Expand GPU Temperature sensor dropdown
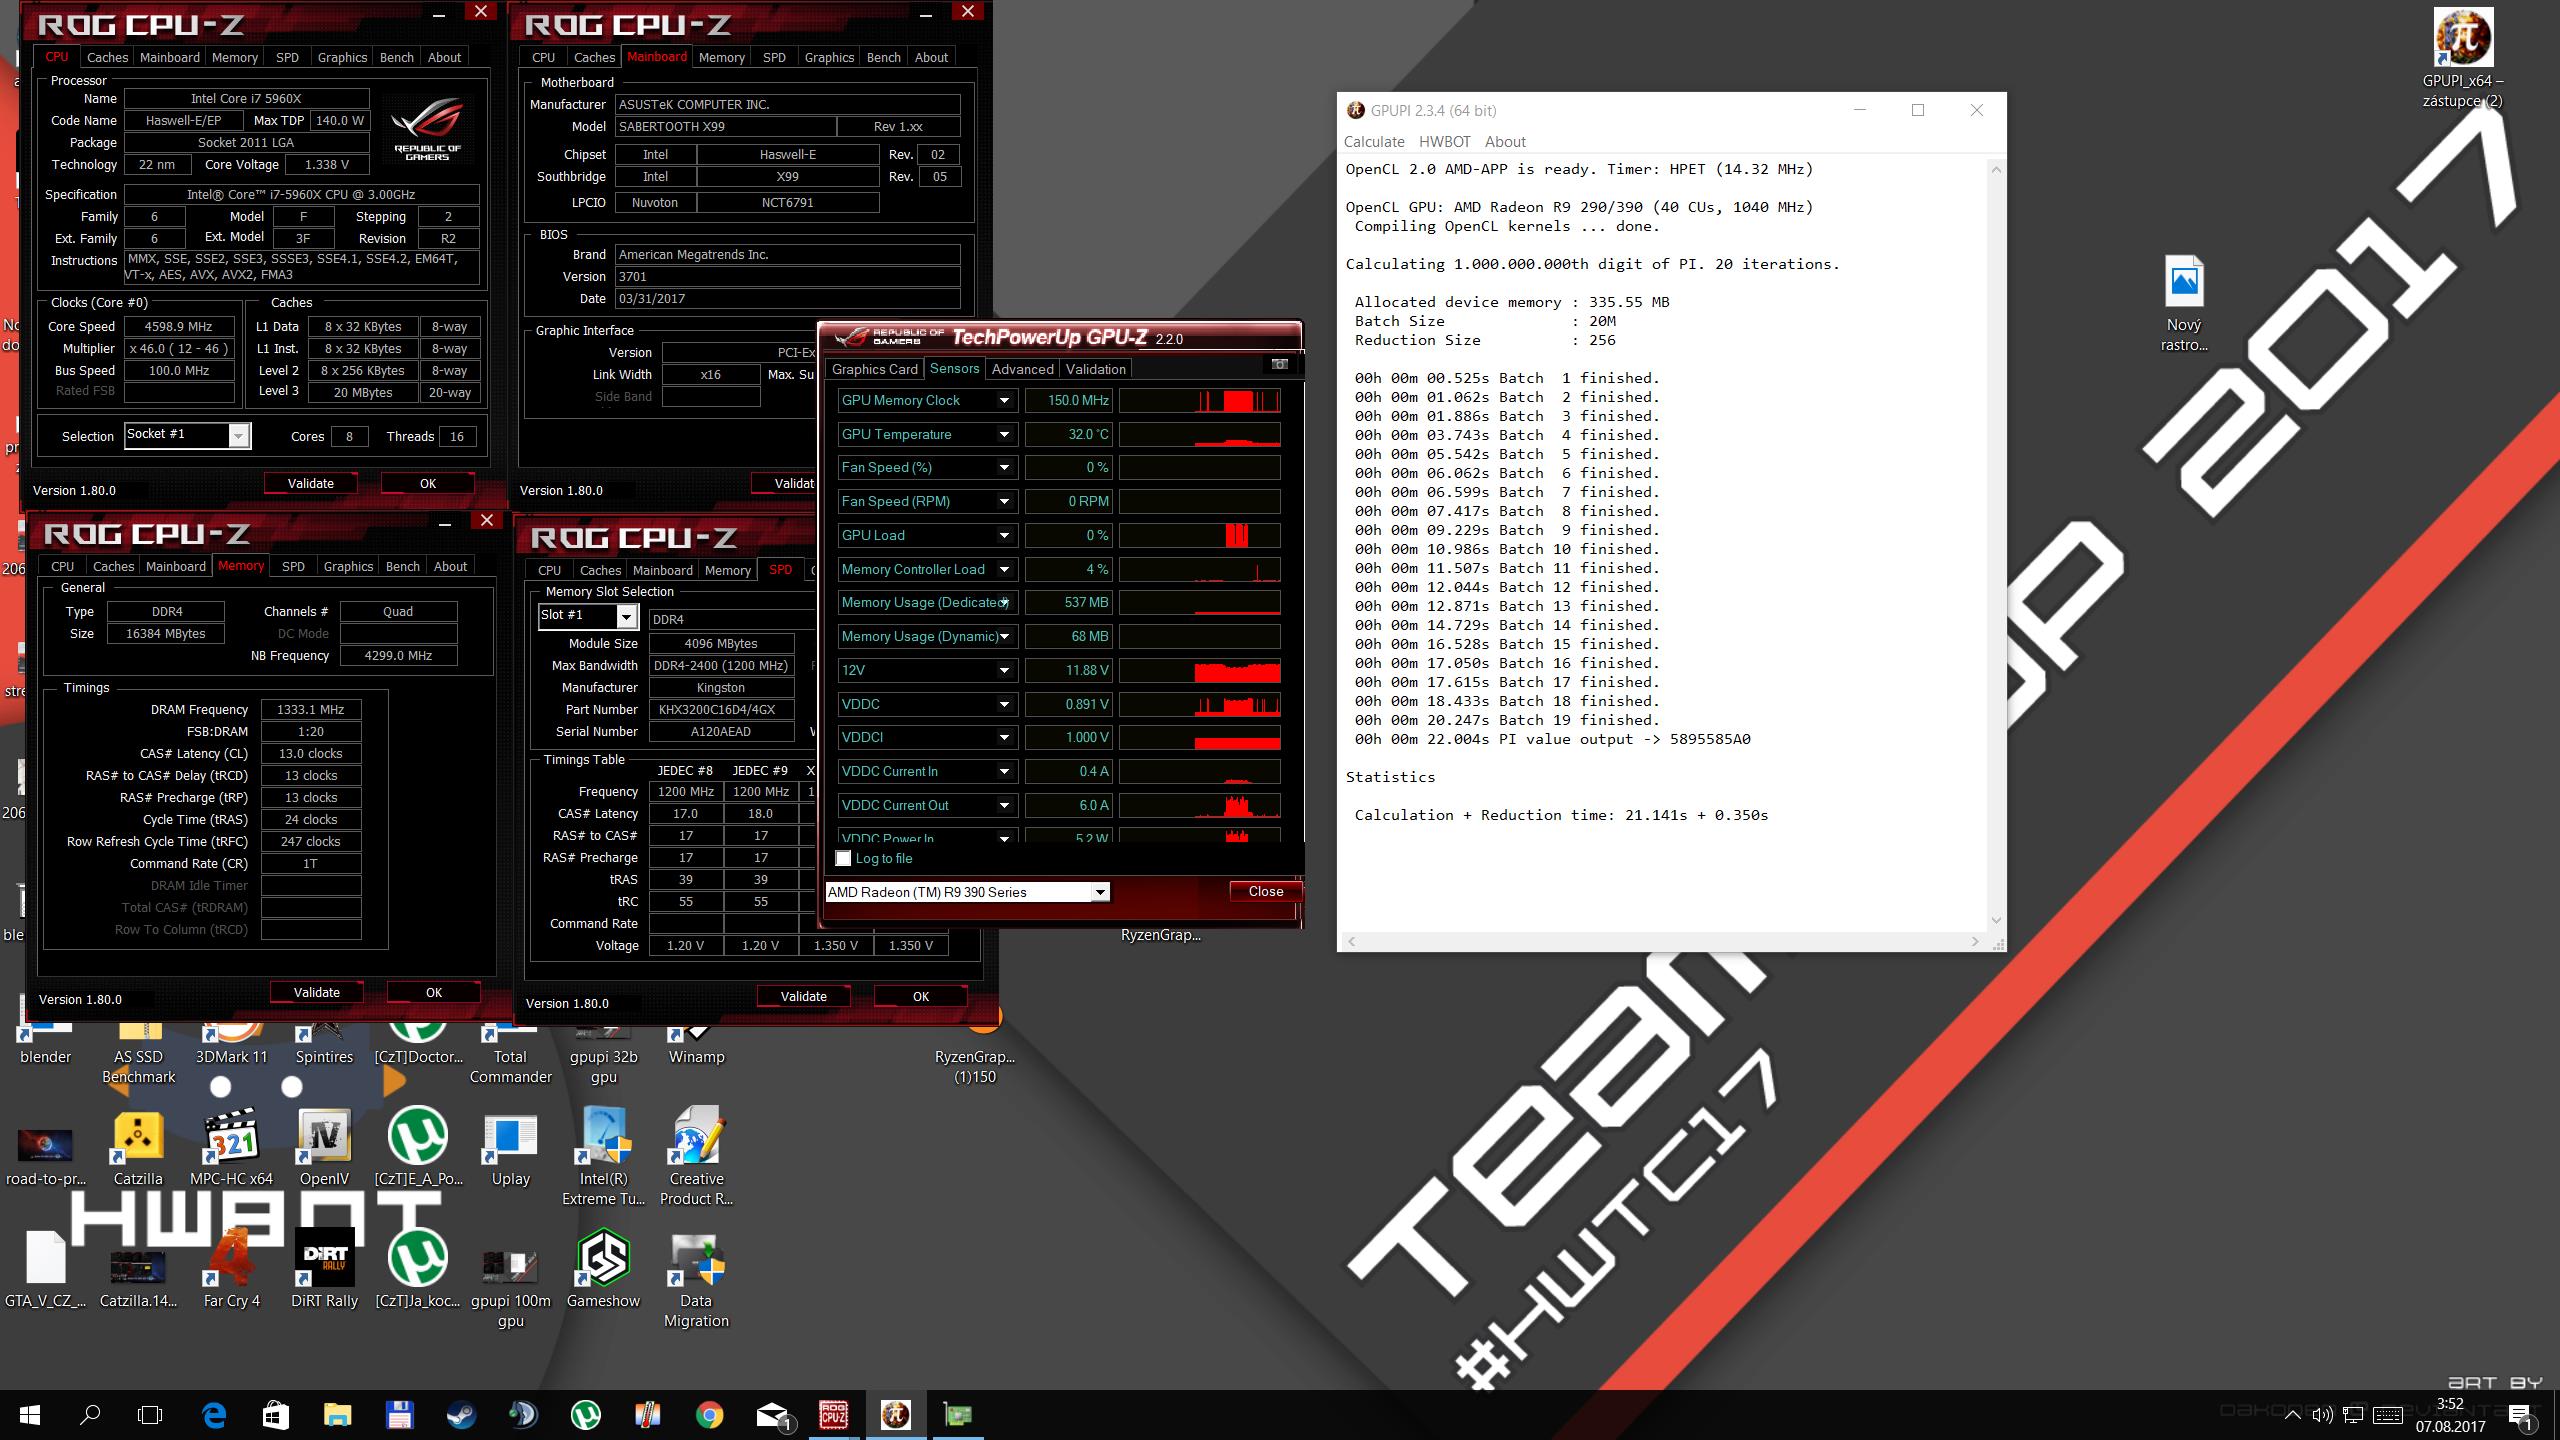This screenshot has width=2560, height=1440. 1004,434
